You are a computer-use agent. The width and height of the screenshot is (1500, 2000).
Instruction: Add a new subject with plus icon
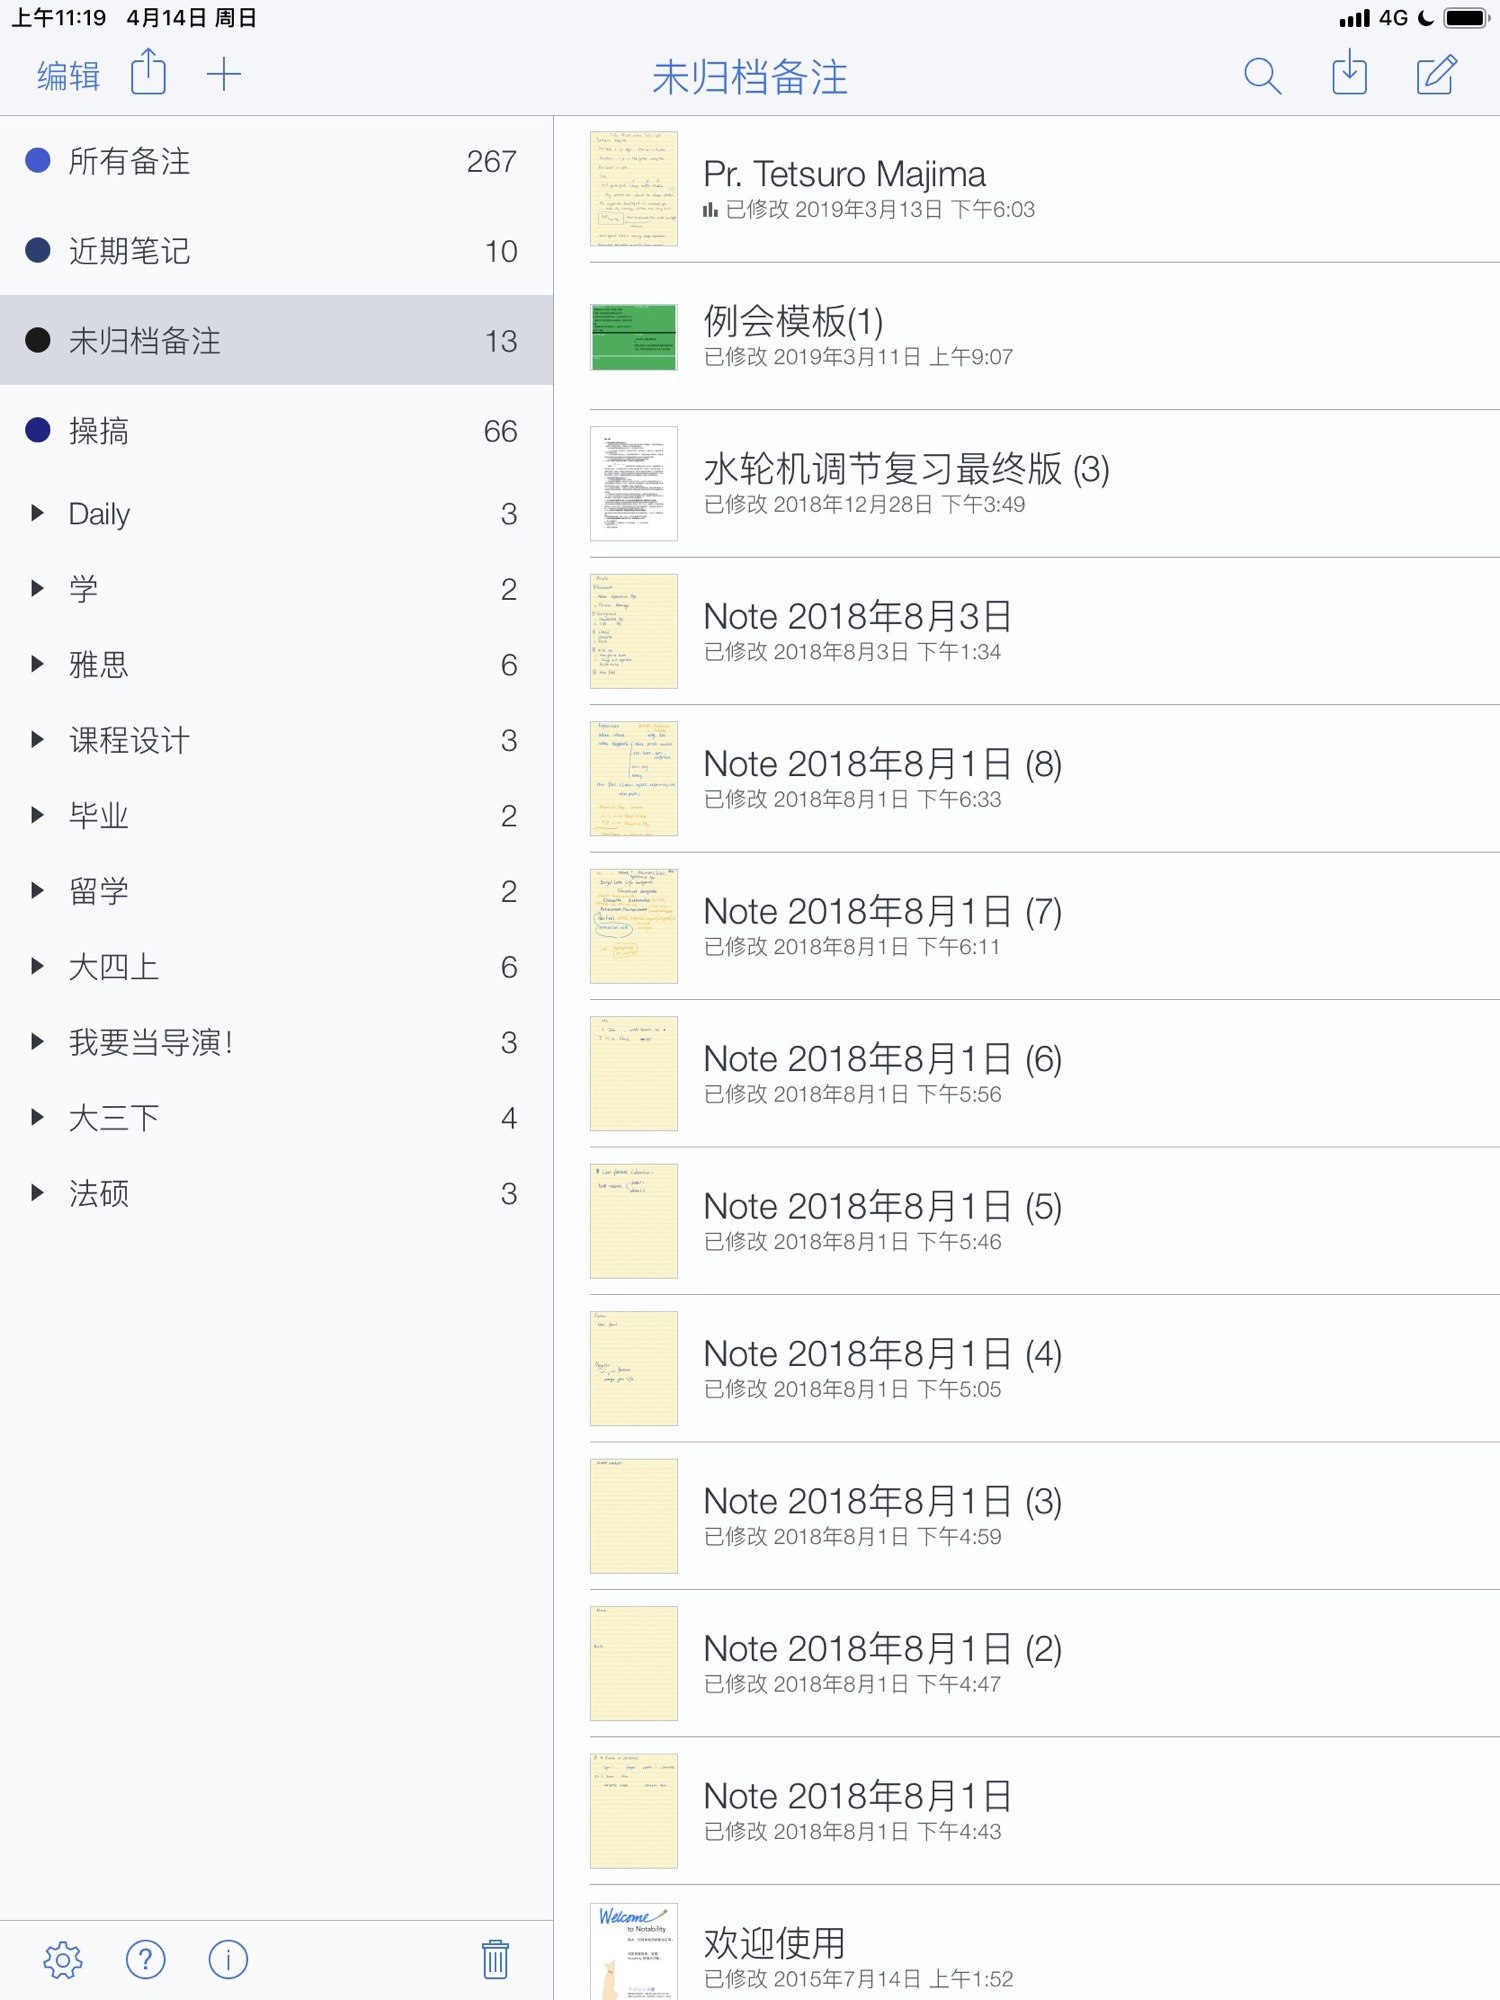click(x=224, y=74)
